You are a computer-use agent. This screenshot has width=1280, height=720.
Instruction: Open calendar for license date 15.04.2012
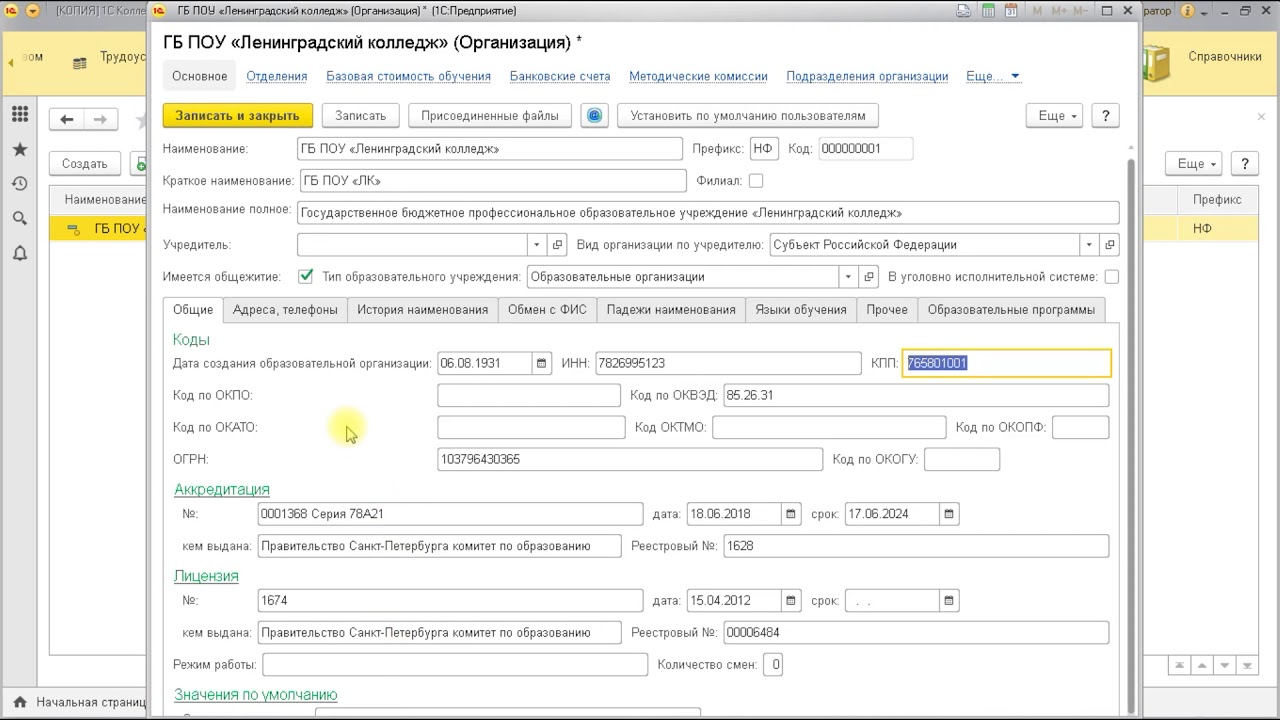pos(791,601)
